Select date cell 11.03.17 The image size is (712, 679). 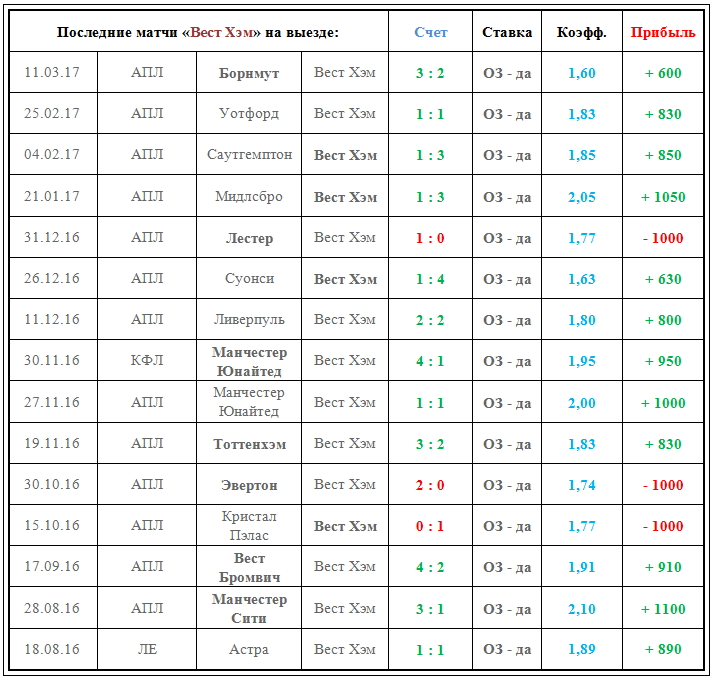point(52,73)
